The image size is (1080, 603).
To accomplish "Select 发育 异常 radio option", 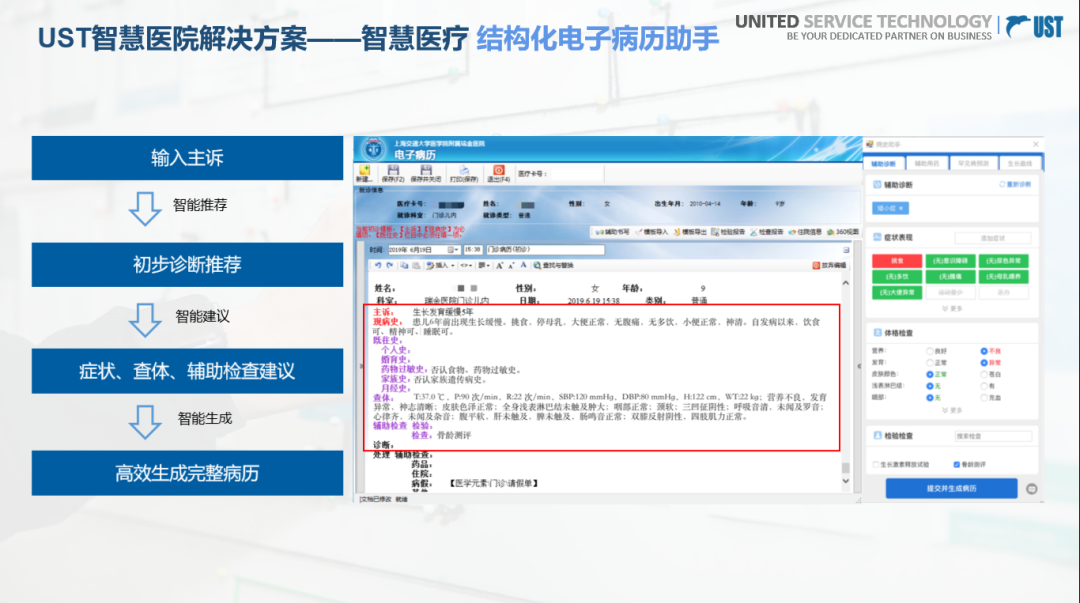I will (984, 362).
